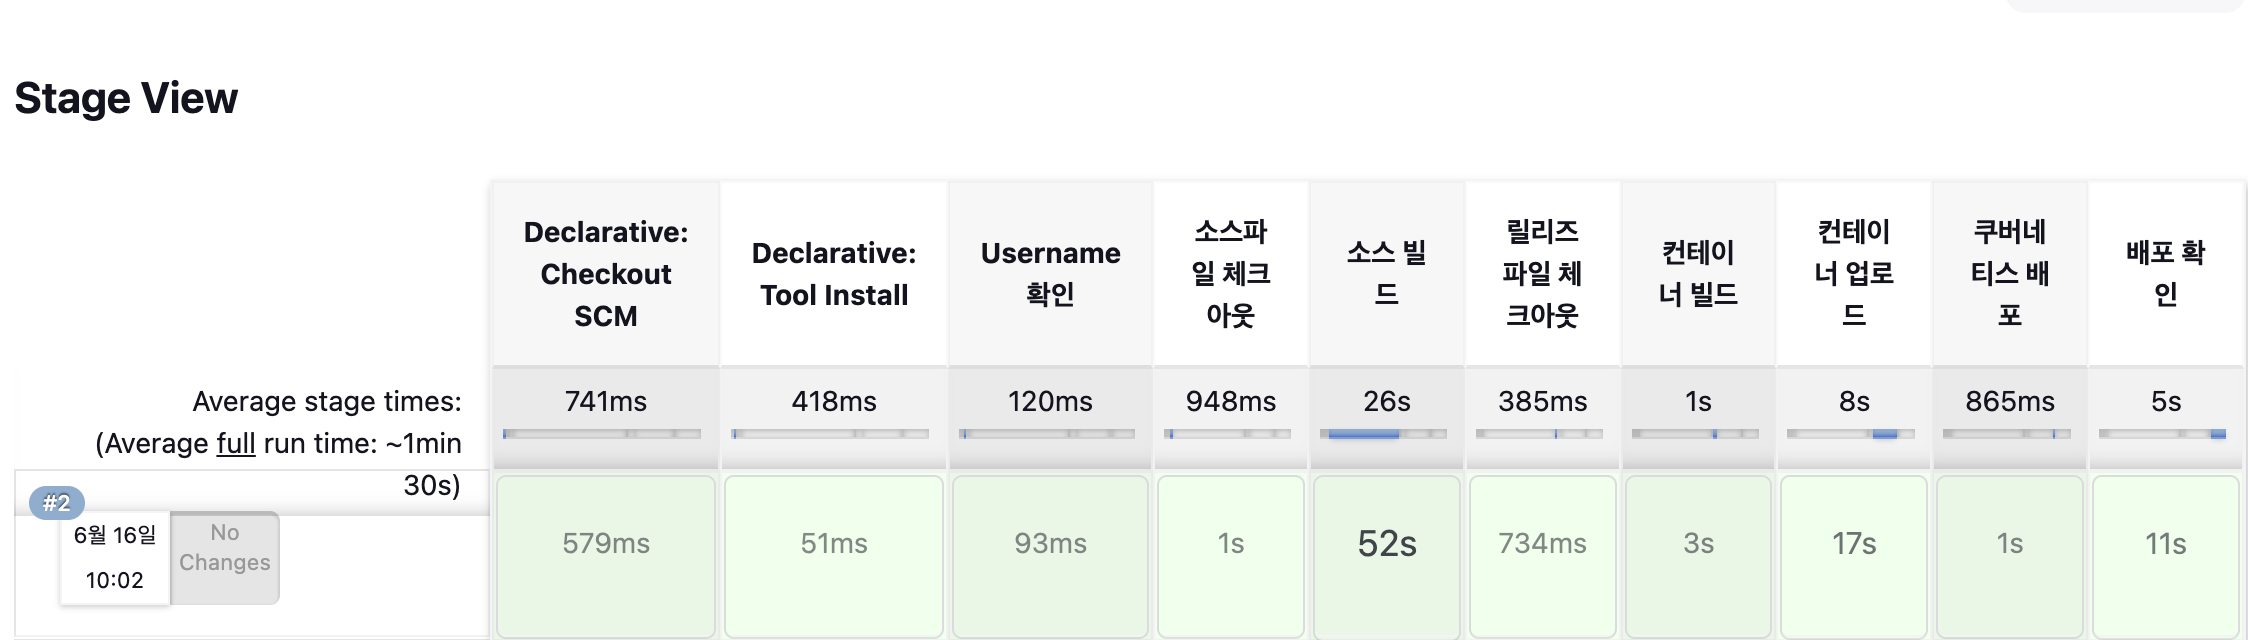Select the 쿠버네티스 배포 cell showing 1s
The width and height of the screenshot is (2248, 640).
2009,545
